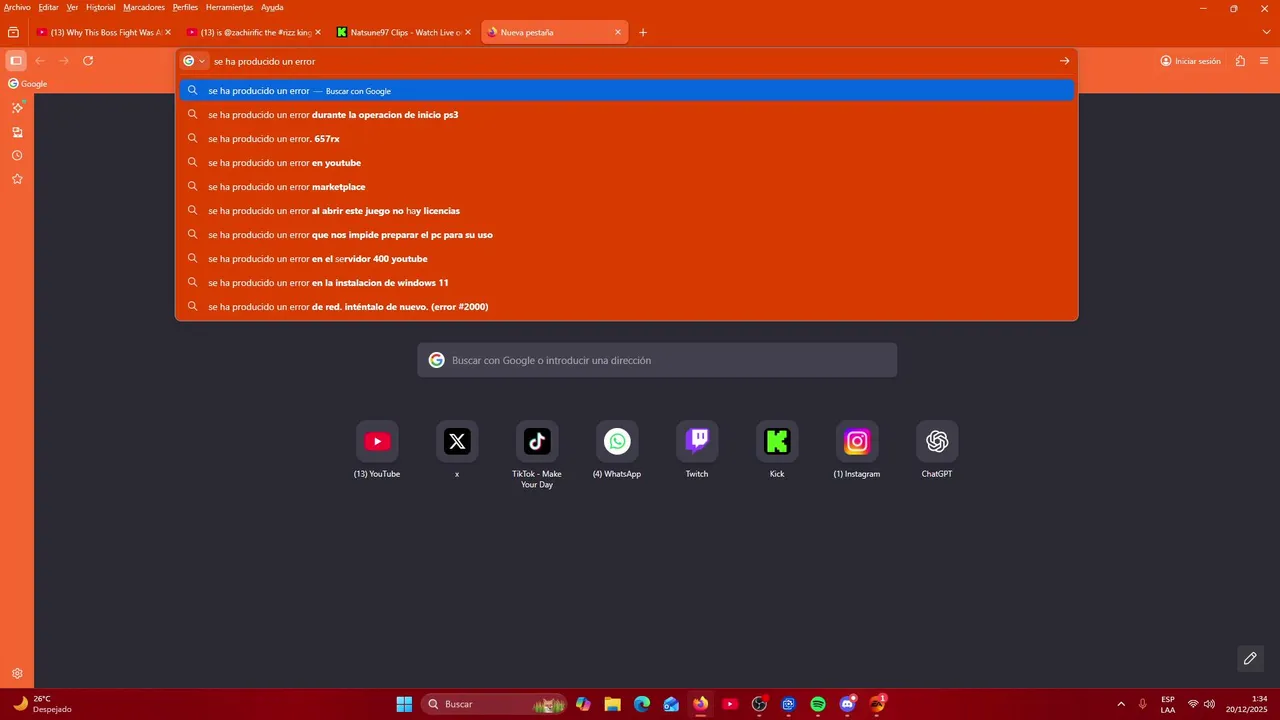Toggle the sidebar visibility button
Screen dimensions: 1280x720
click(x=16, y=61)
